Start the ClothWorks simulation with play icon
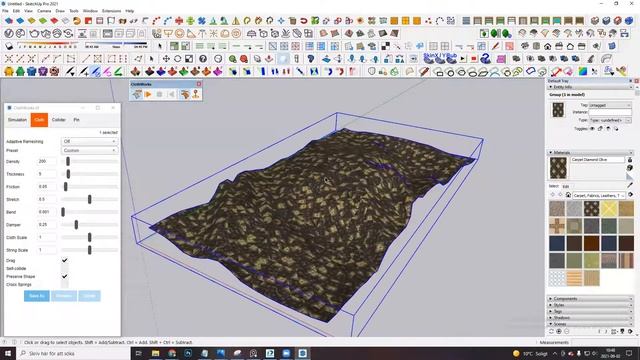Image resolution: width=640 pixels, height=360 pixels. tap(148, 94)
